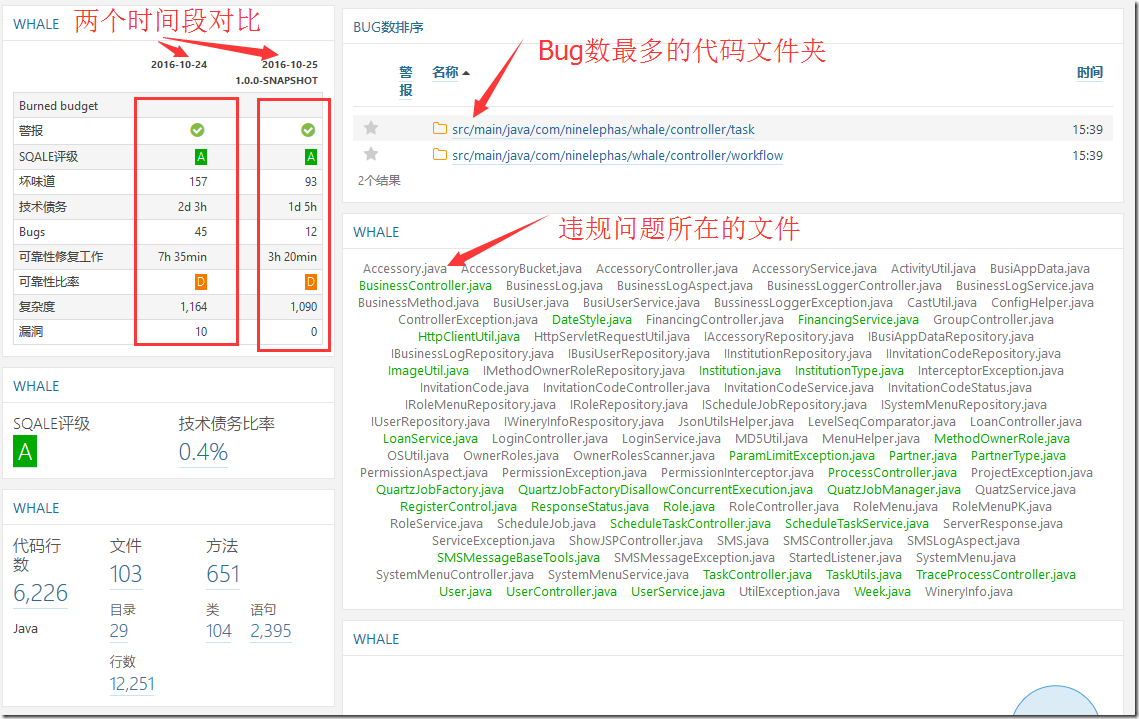Click 坏味道 value 157
The height and width of the screenshot is (719, 1139).
(198, 182)
